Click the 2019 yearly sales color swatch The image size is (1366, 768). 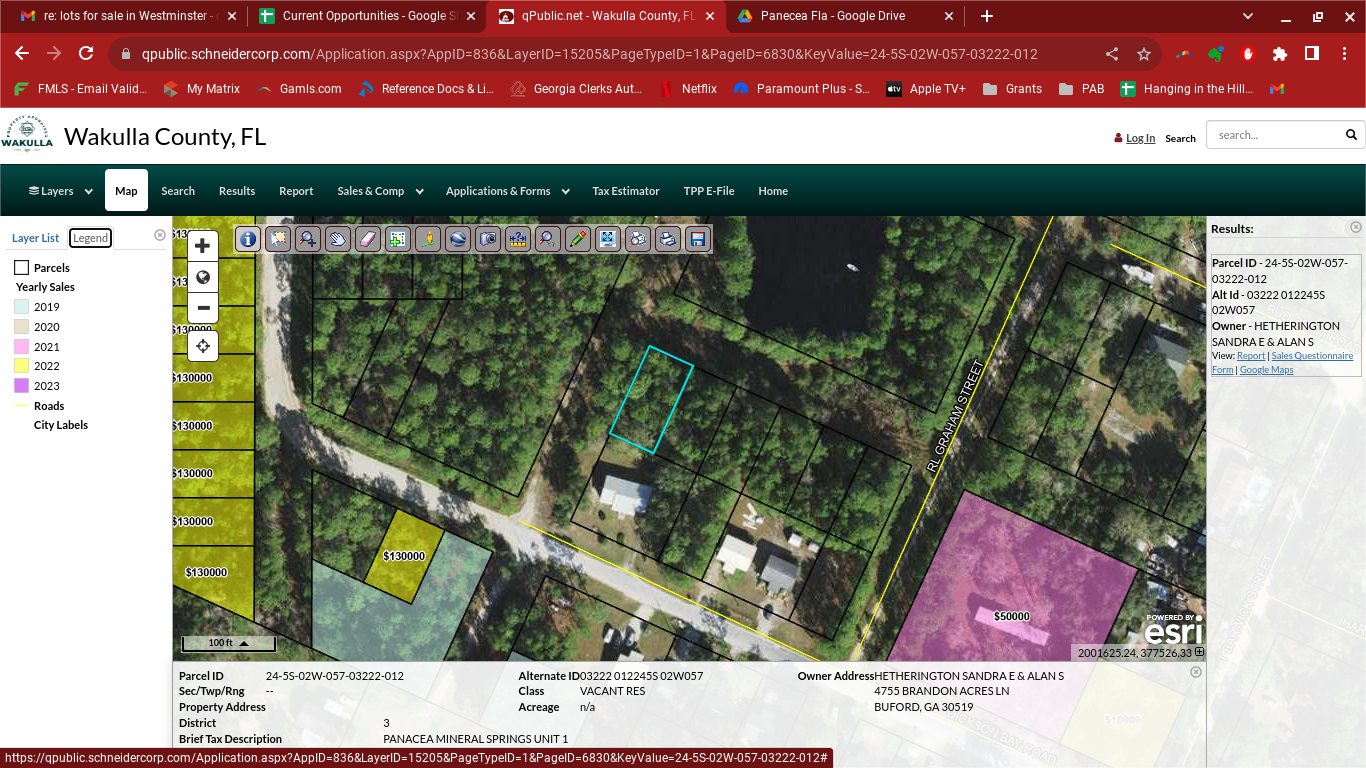coord(21,307)
